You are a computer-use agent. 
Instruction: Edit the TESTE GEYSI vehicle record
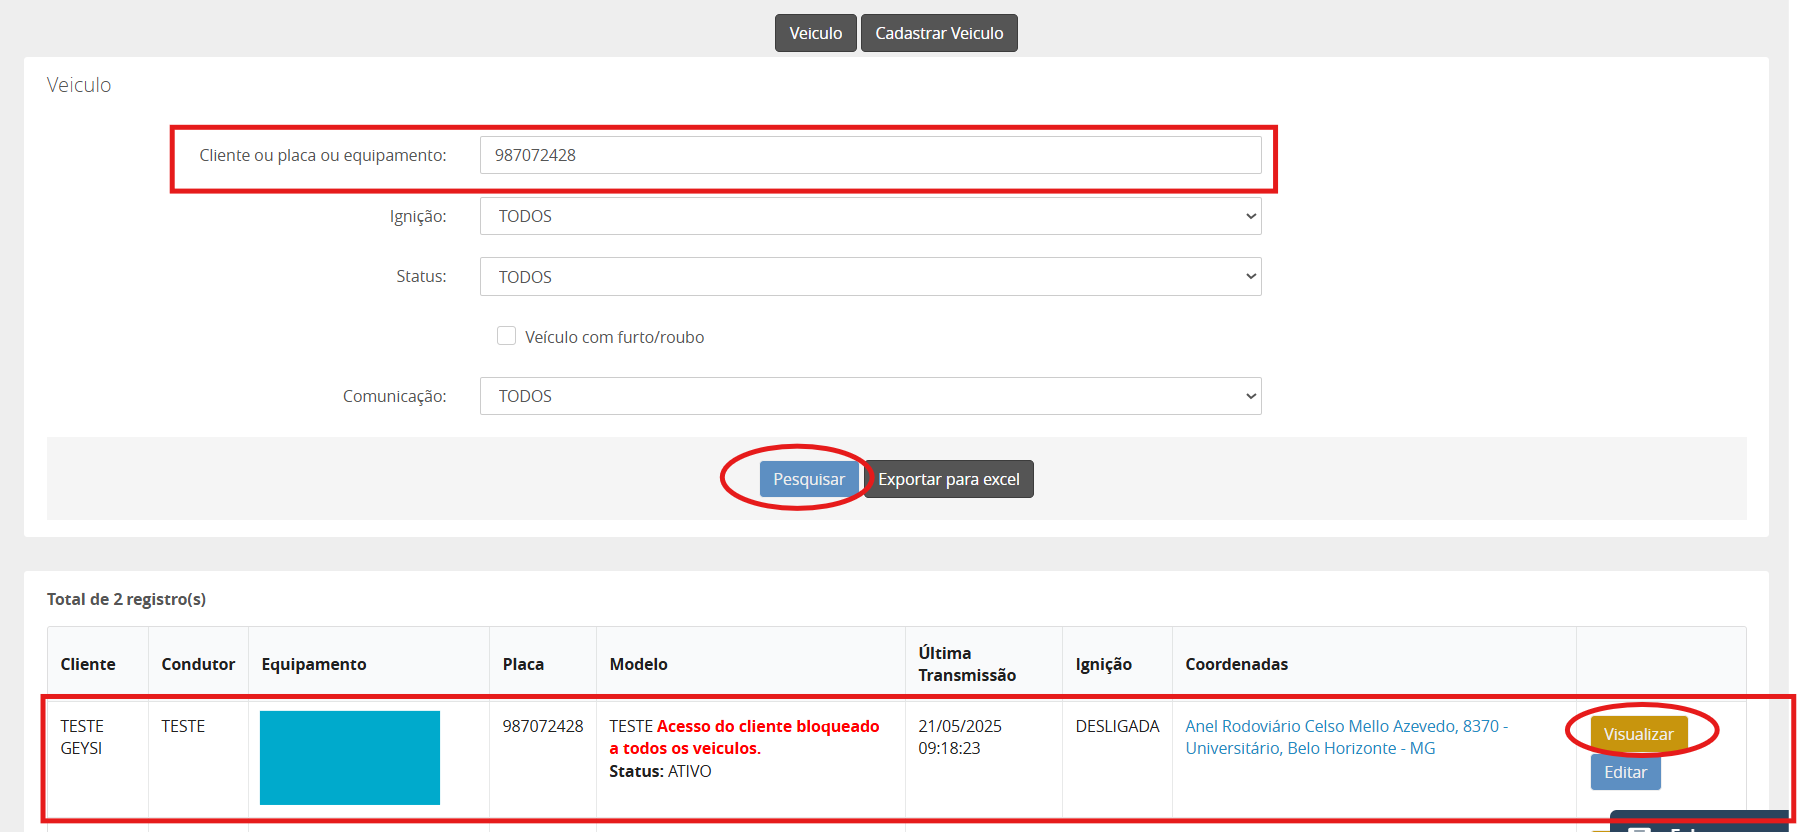point(1625,772)
